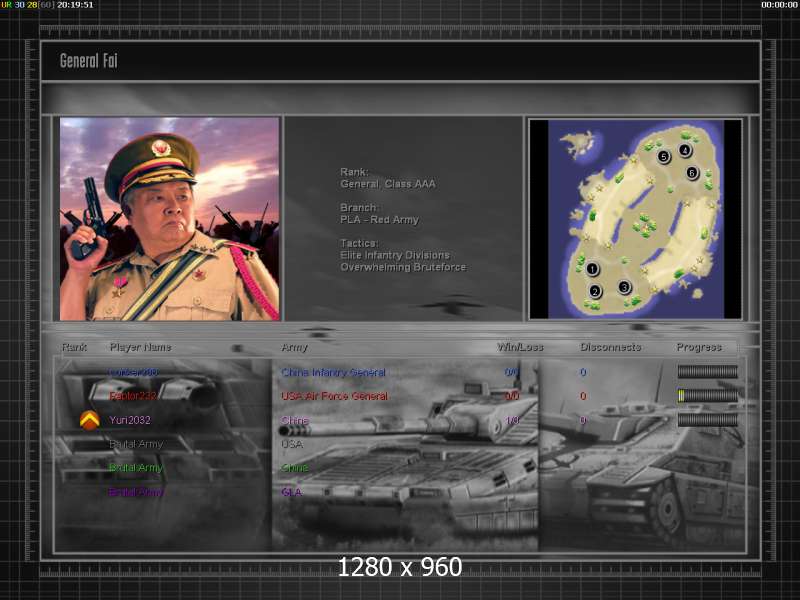The height and width of the screenshot is (600, 800).
Task: Click progress bar in the Yuri2032 row
Action: (707, 420)
